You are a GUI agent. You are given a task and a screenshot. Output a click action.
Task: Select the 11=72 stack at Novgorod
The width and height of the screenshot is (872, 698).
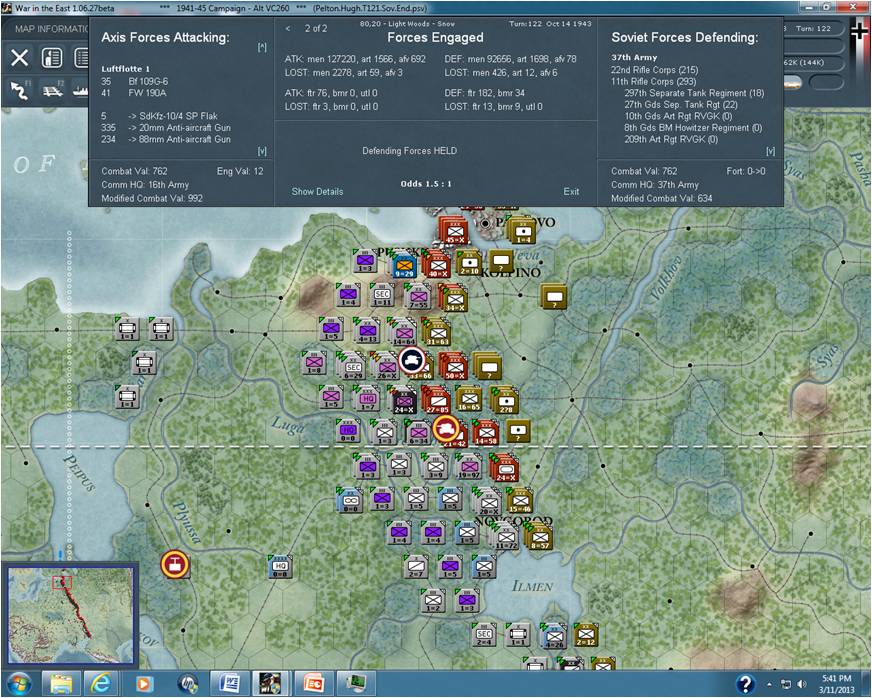[x=505, y=536]
